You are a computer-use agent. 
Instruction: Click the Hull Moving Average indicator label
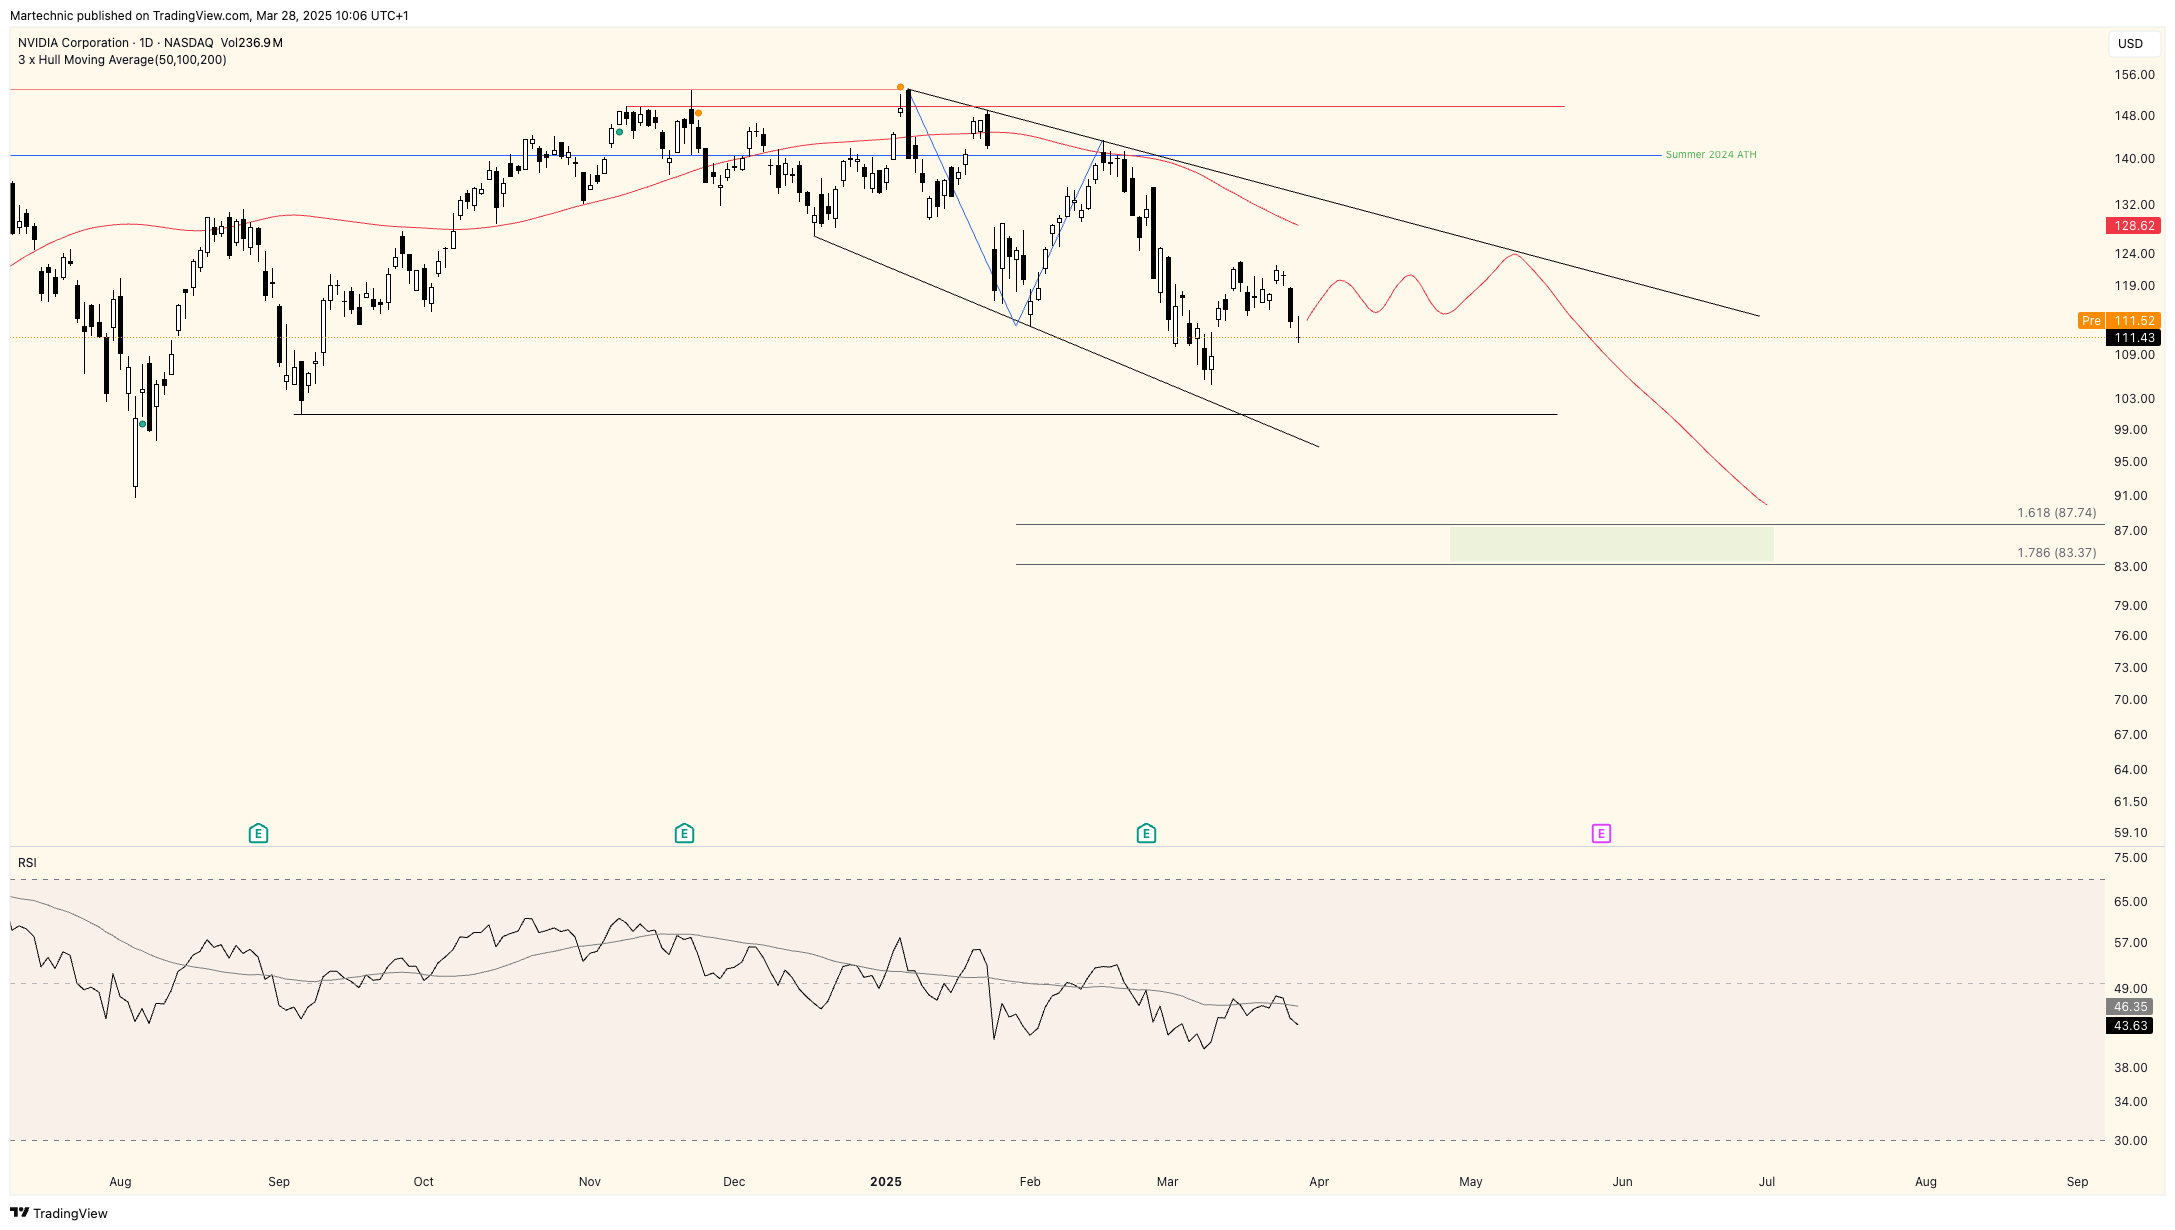coord(122,60)
